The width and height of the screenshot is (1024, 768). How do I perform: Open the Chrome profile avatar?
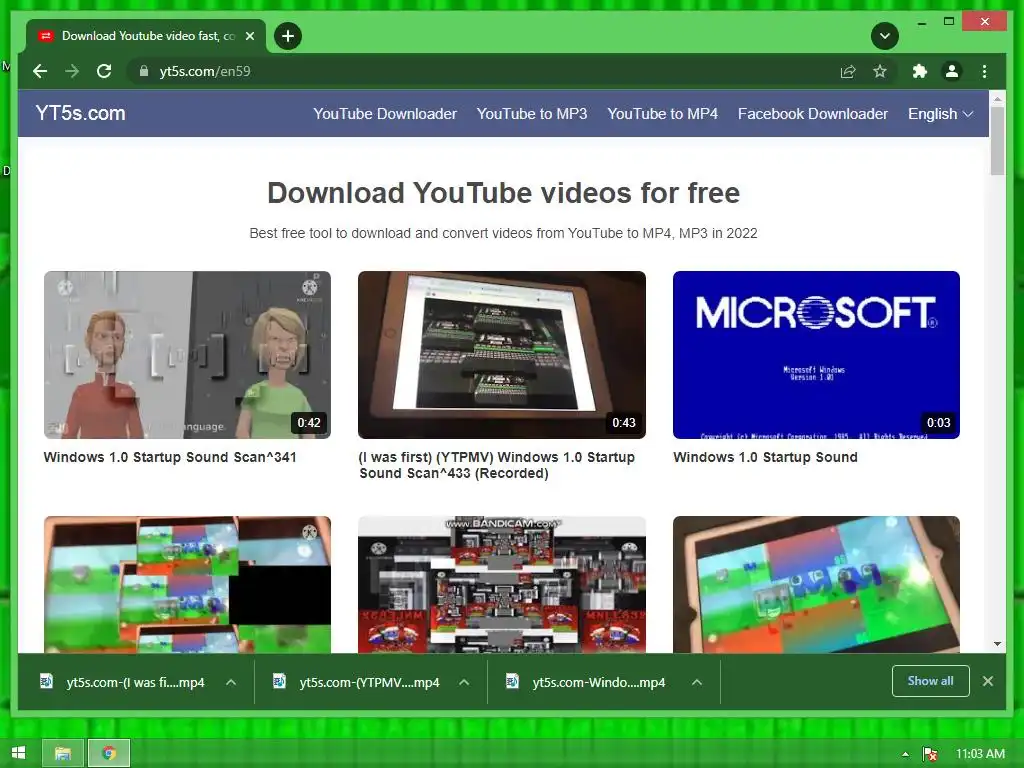(x=952, y=71)
